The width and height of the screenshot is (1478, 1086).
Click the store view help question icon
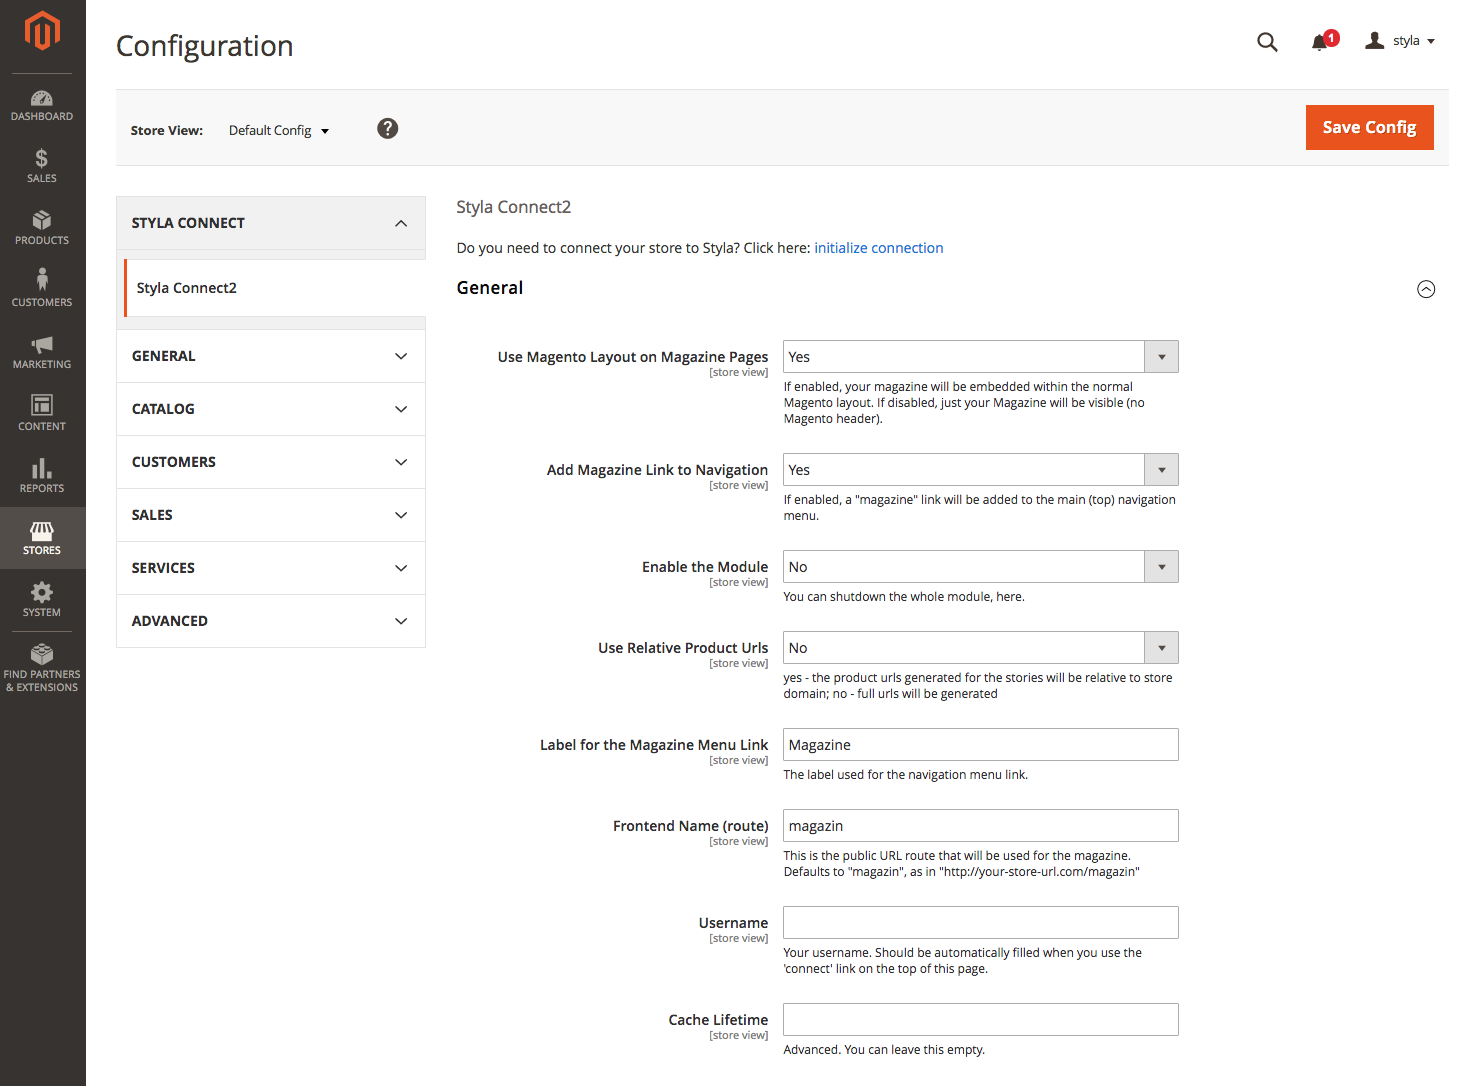click(x=388, y=128)
